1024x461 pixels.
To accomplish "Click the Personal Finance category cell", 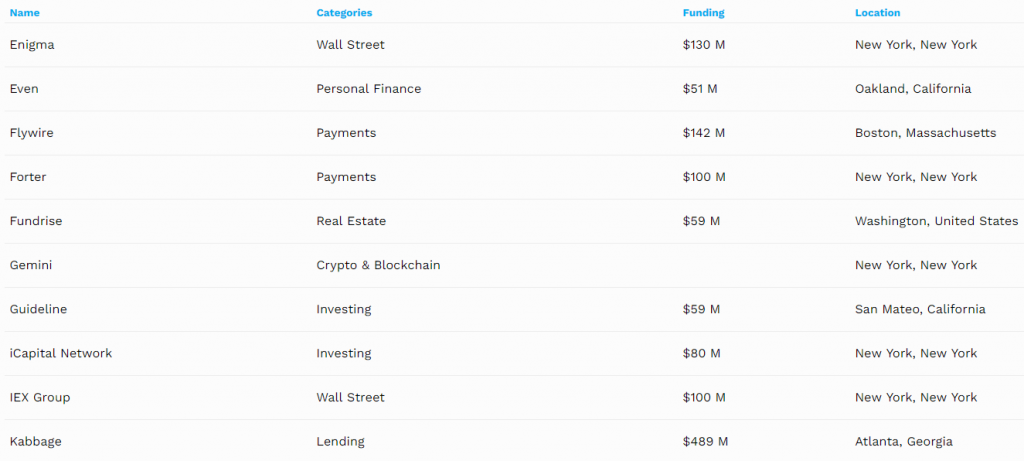I will 368,89.
